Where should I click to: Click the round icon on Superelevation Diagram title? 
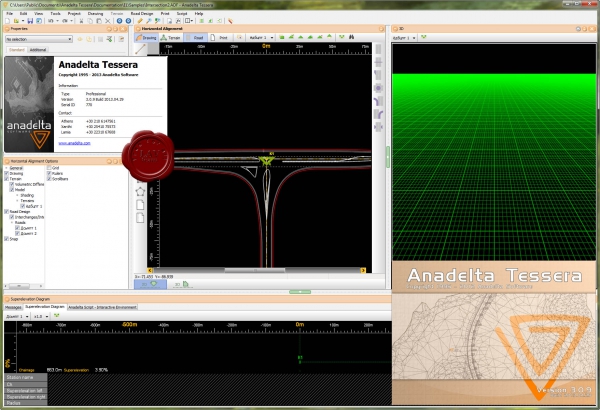(x=7, y=299)
